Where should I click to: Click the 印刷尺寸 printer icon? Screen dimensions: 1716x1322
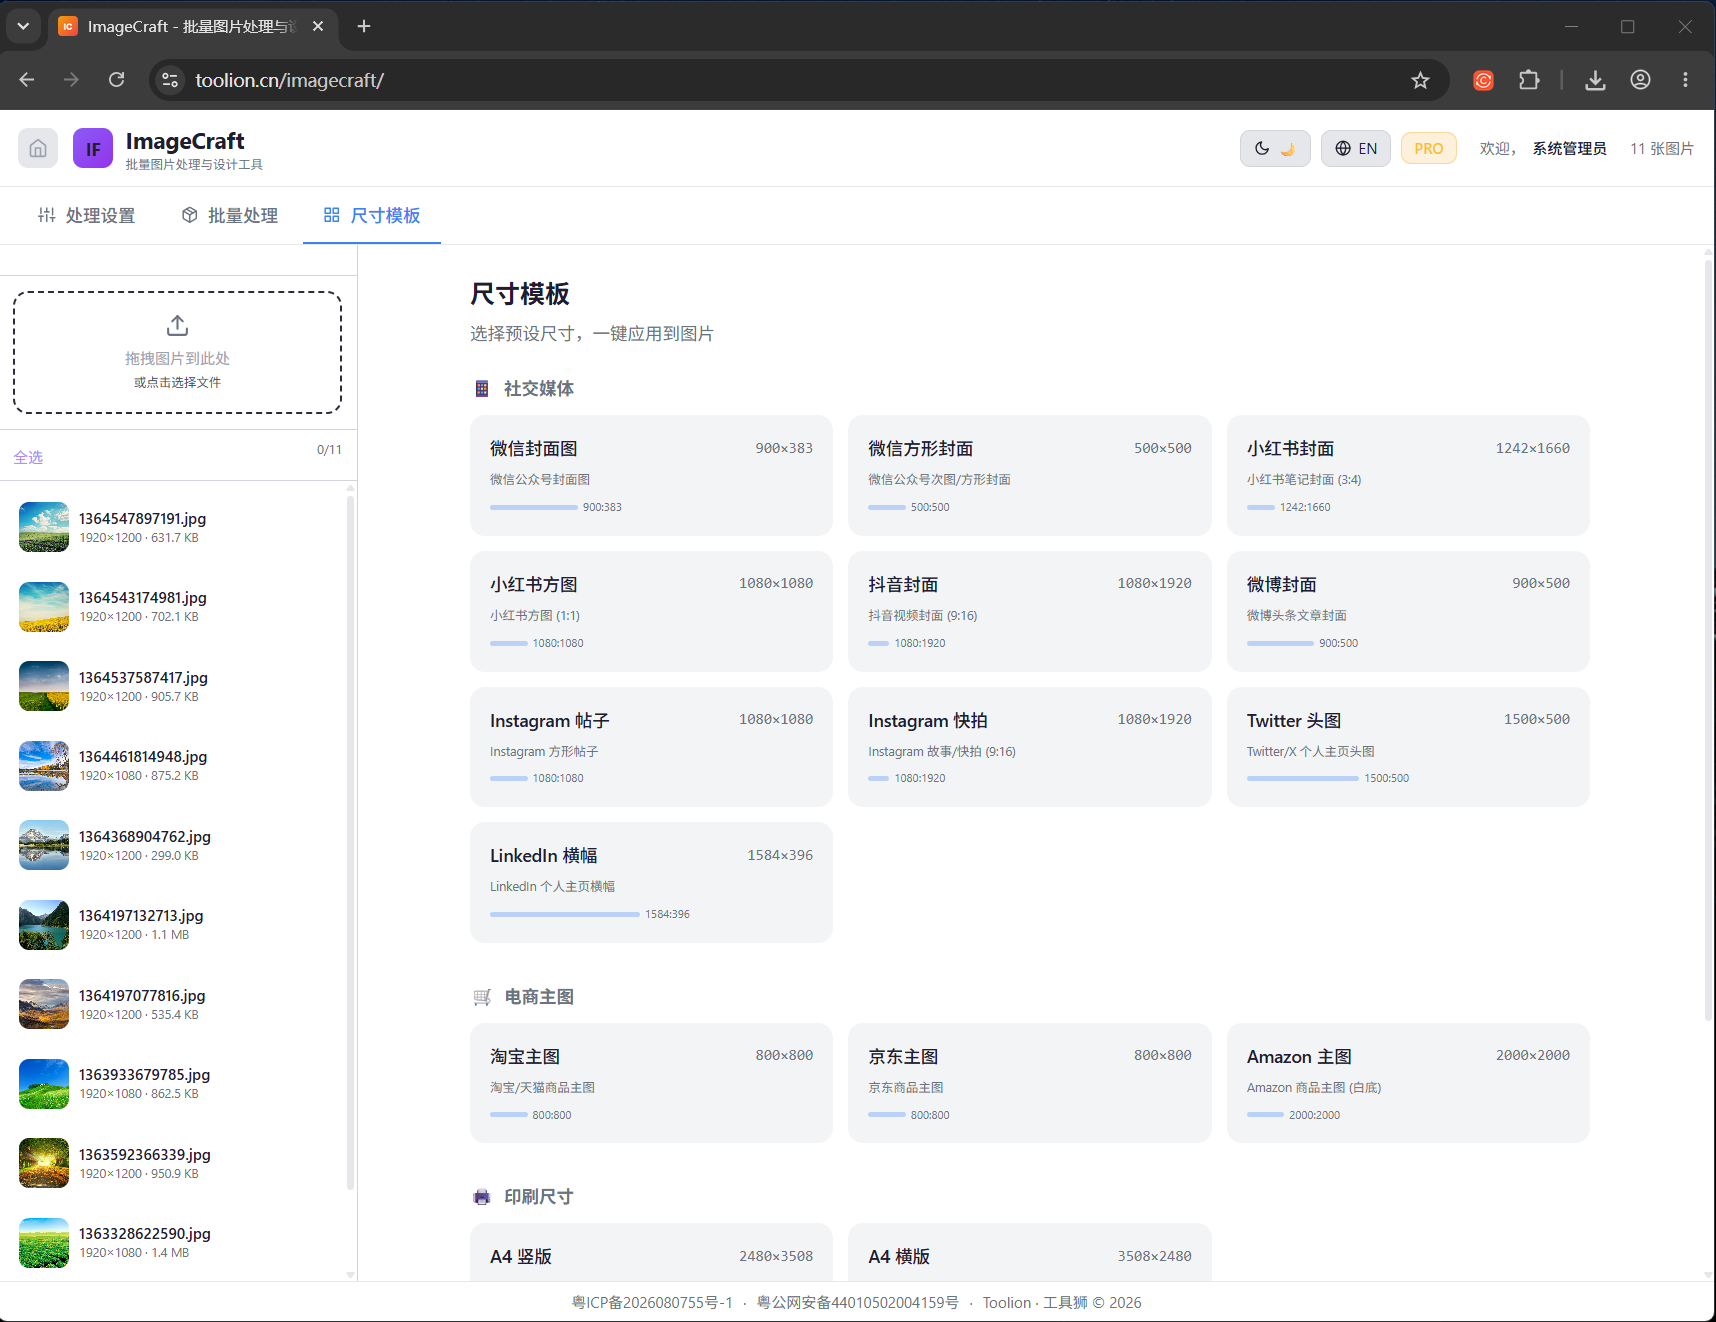482,1197
